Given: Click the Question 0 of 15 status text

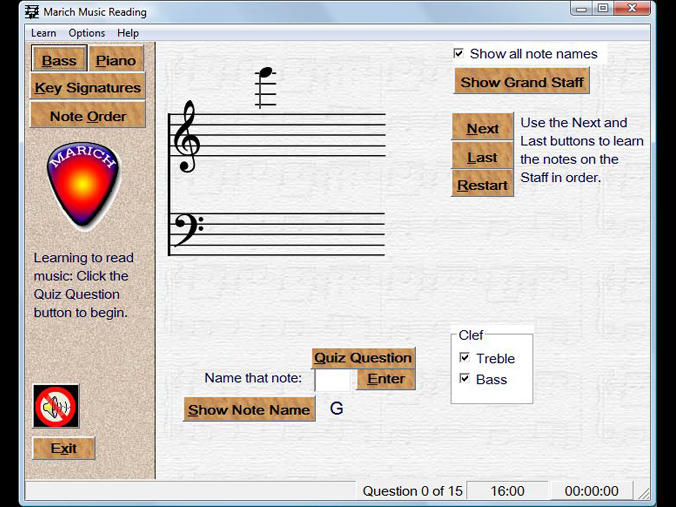Looking at the screenshot, I should 412,491.
